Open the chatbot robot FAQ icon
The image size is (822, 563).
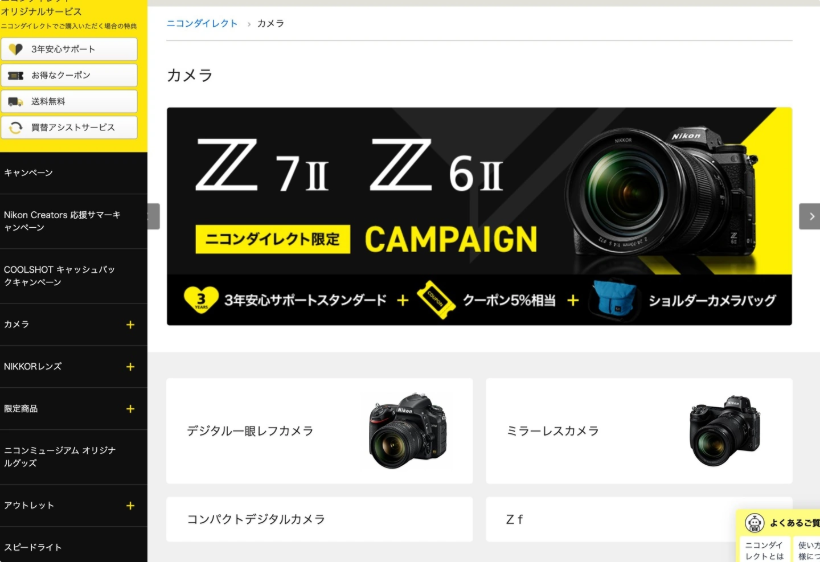pos(754,523)
